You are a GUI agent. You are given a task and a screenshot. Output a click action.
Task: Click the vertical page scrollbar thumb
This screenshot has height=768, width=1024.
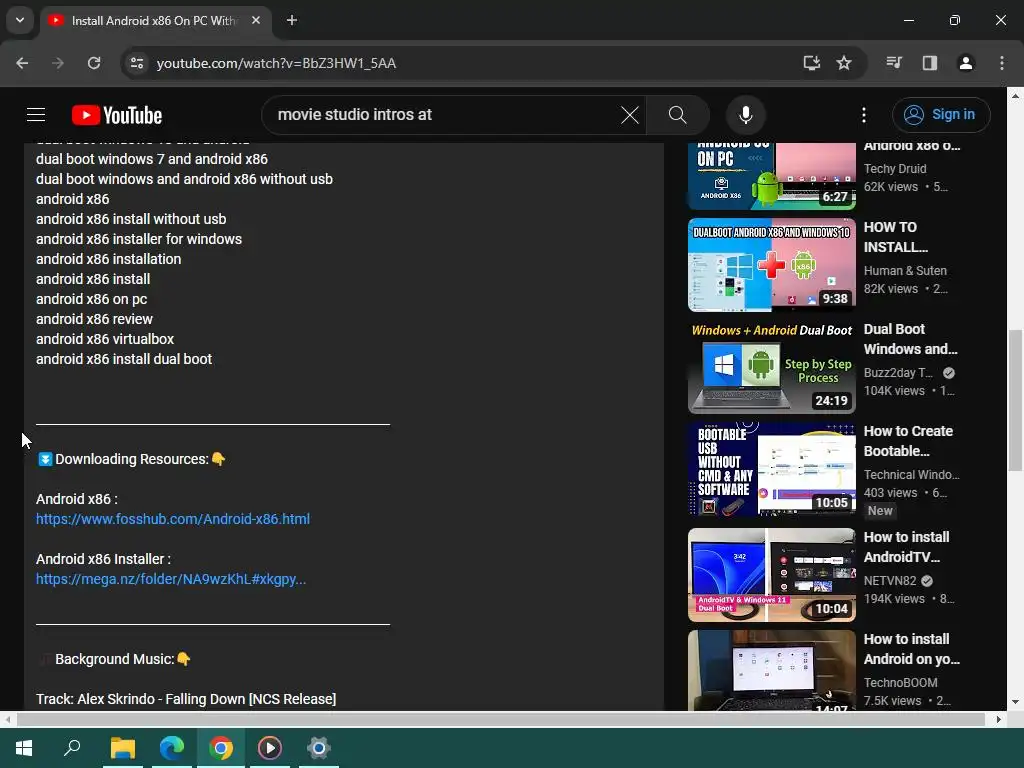[x=1015, y=400]
